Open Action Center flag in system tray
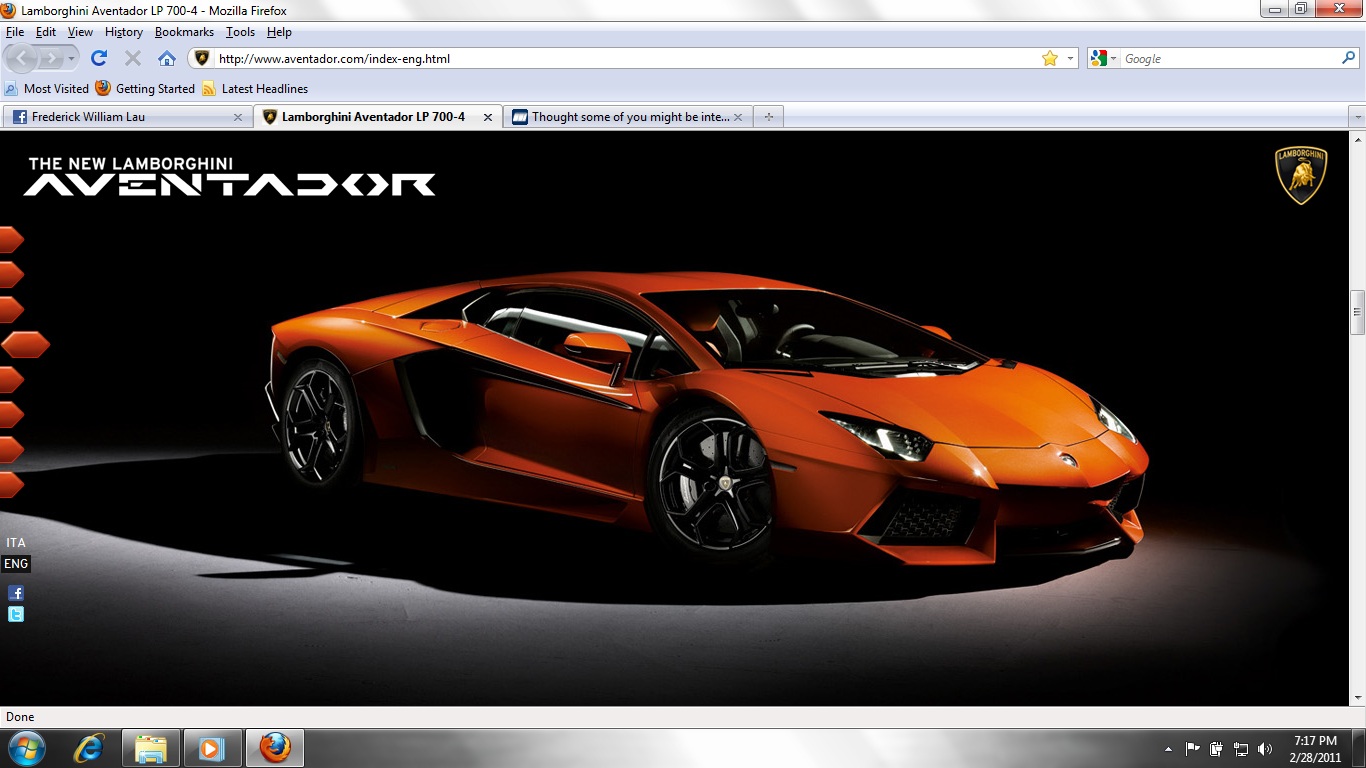The width and height of the screenshot is (1366, 768). coord(1192,748)
